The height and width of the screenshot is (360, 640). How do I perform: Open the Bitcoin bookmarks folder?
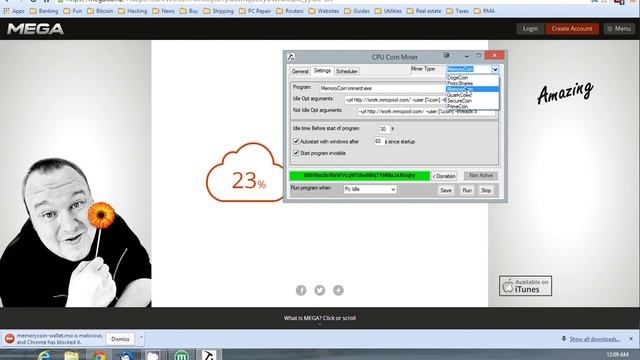pyautogui.click(x=100, y=11)
